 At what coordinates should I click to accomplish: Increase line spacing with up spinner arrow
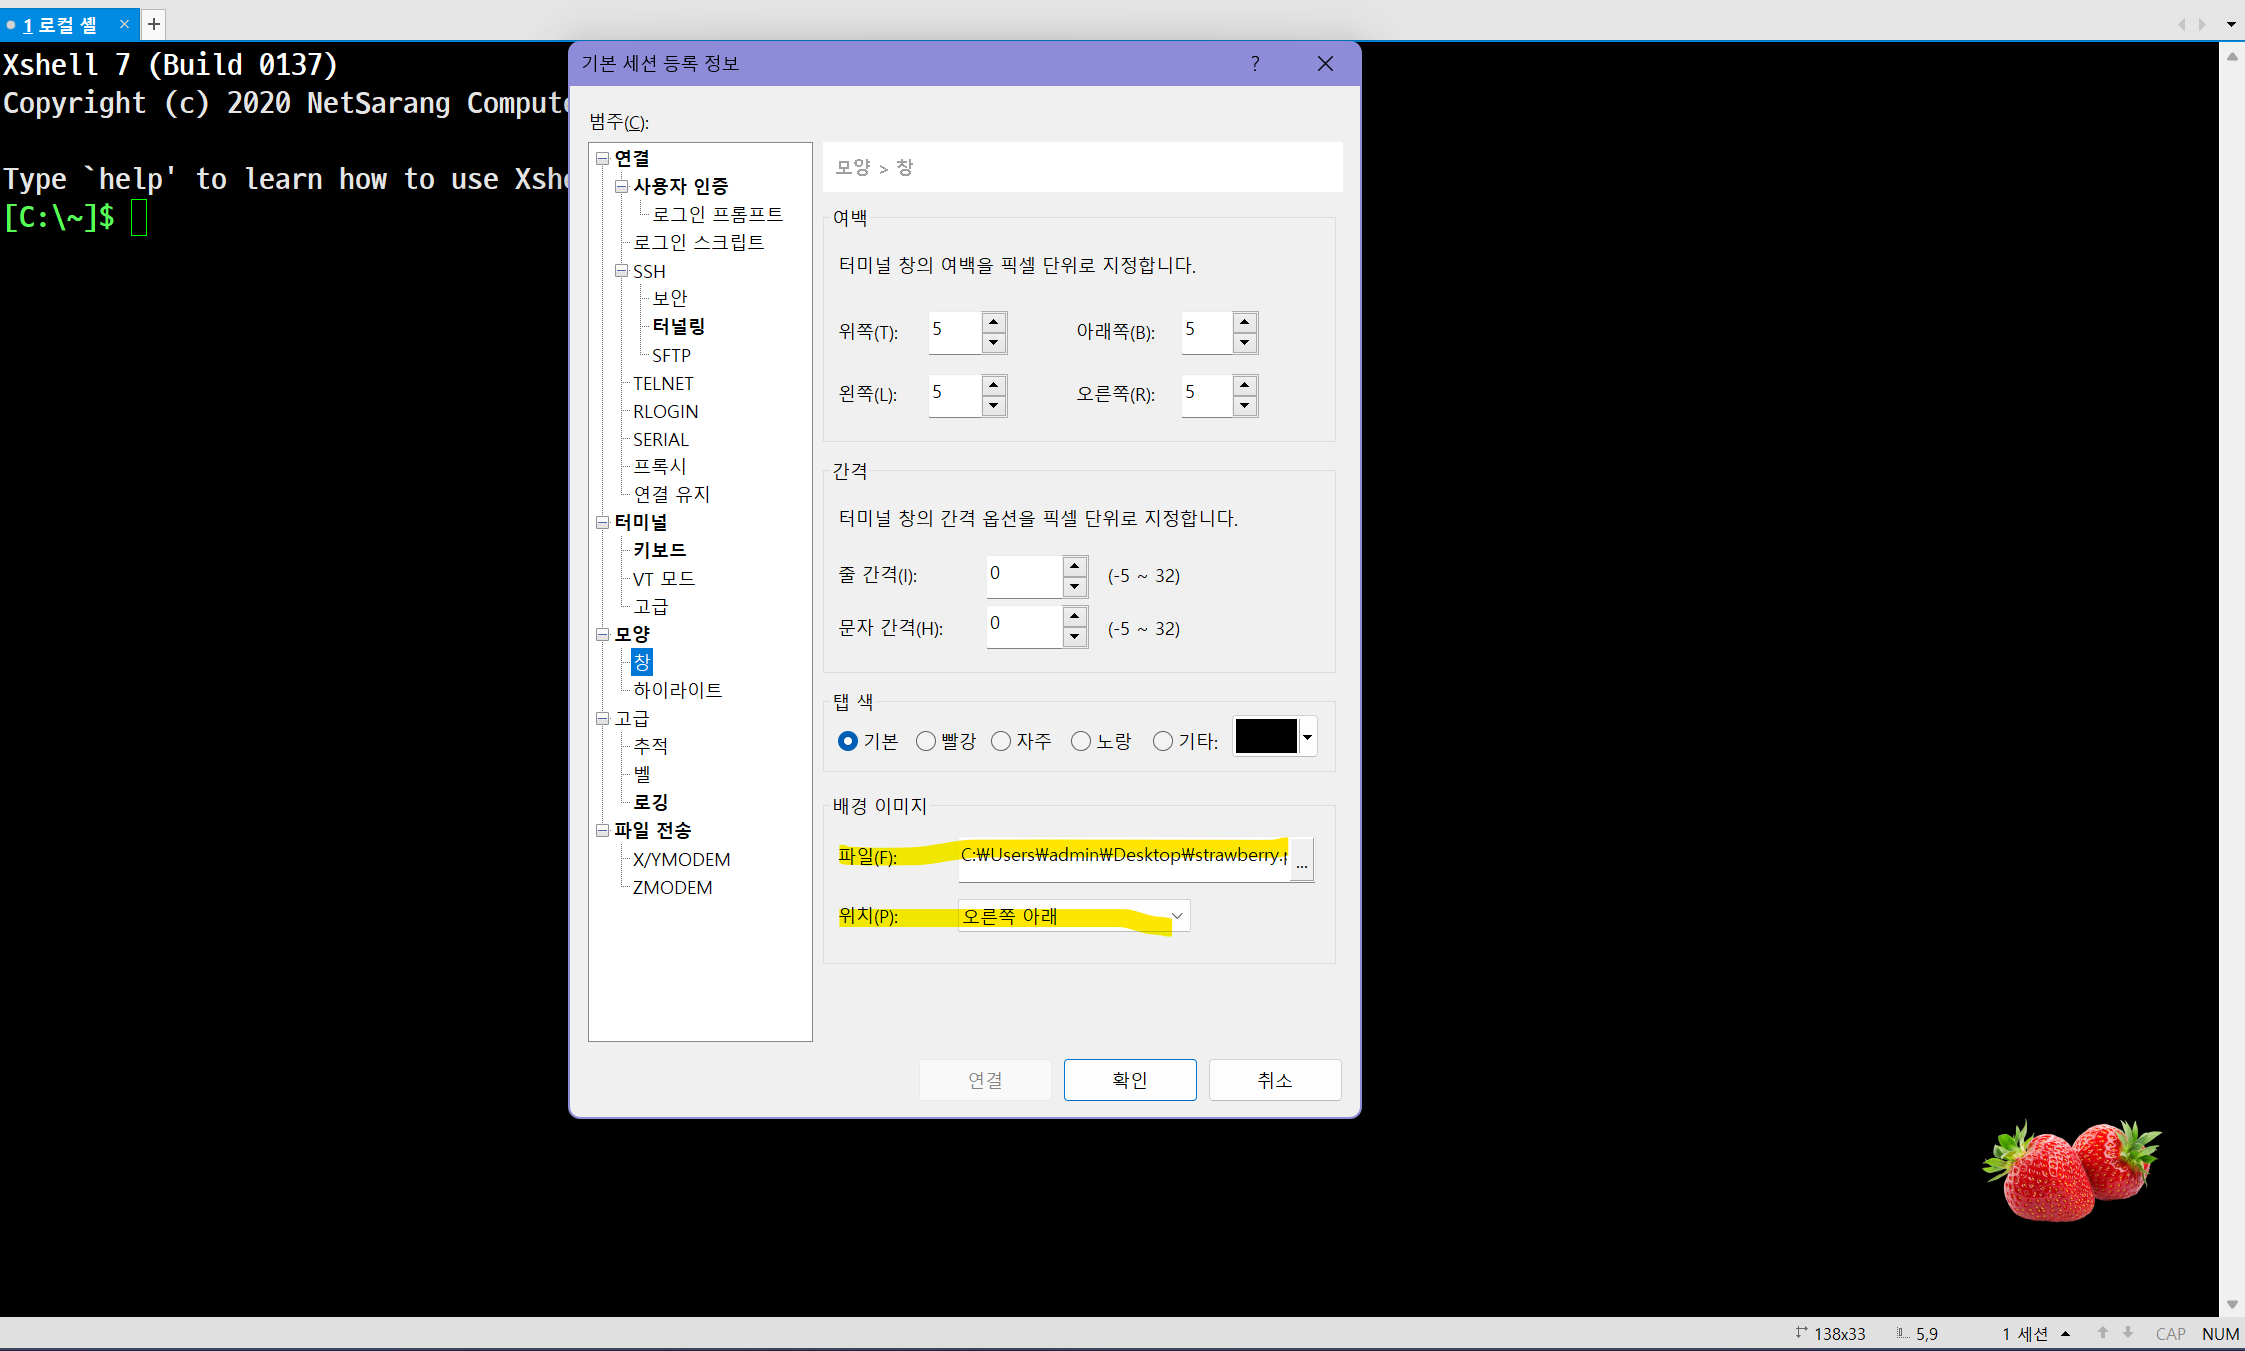1074,565
